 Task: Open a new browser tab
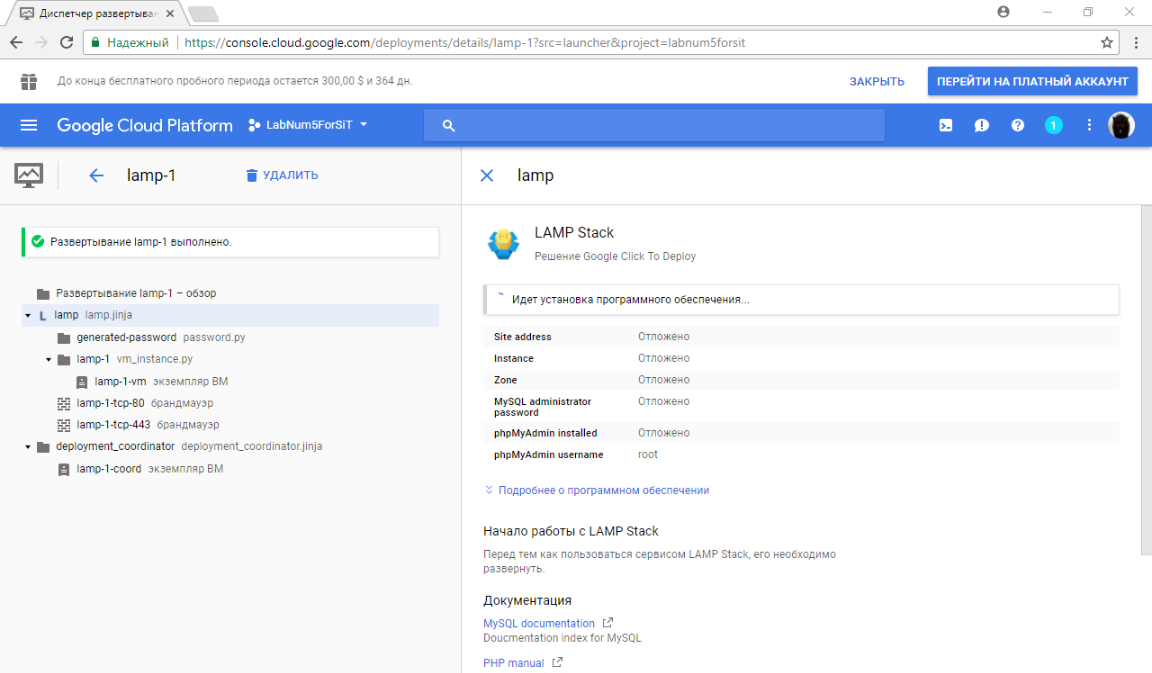coord(204,14)
